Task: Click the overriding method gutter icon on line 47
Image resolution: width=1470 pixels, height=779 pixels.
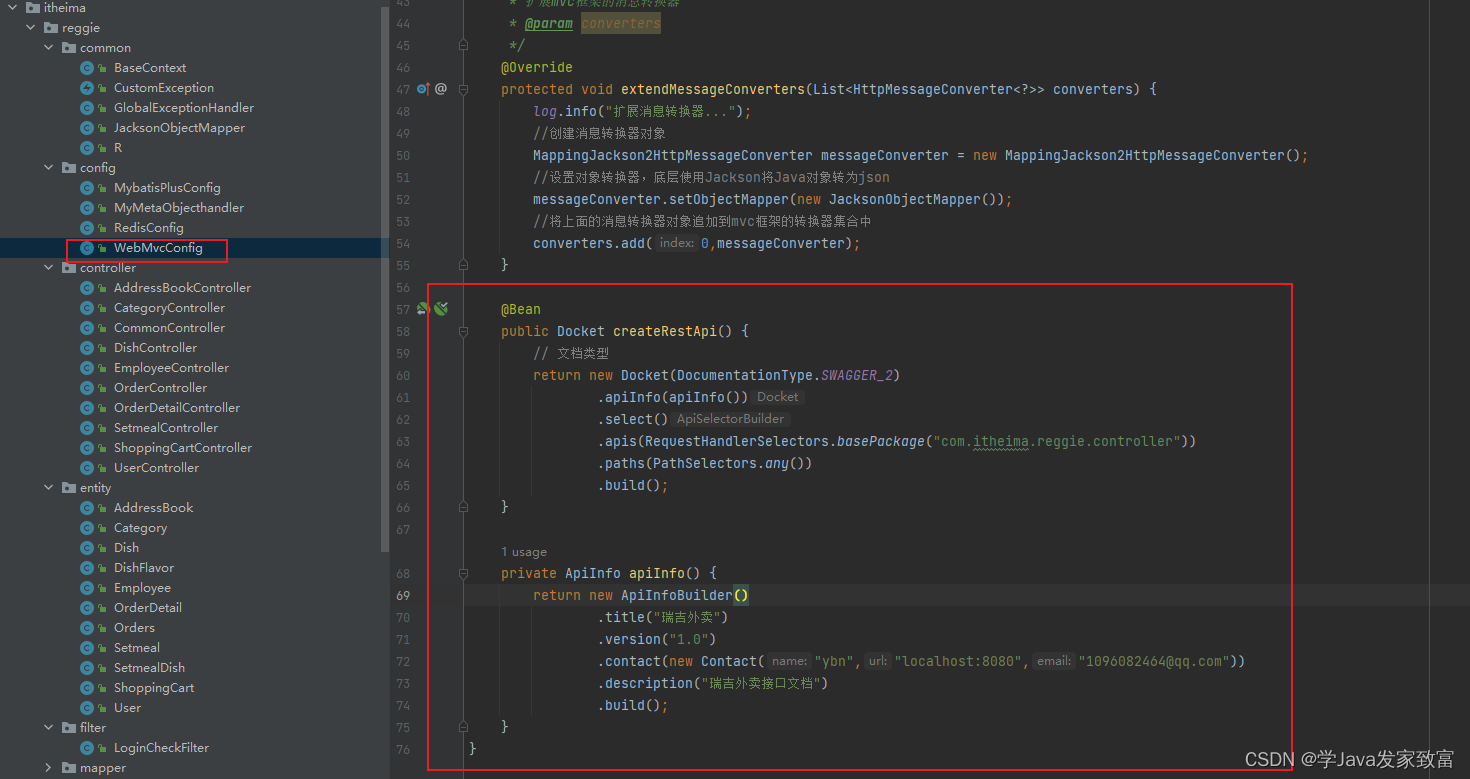Action: pyautogui.click(x=423, y=89)
